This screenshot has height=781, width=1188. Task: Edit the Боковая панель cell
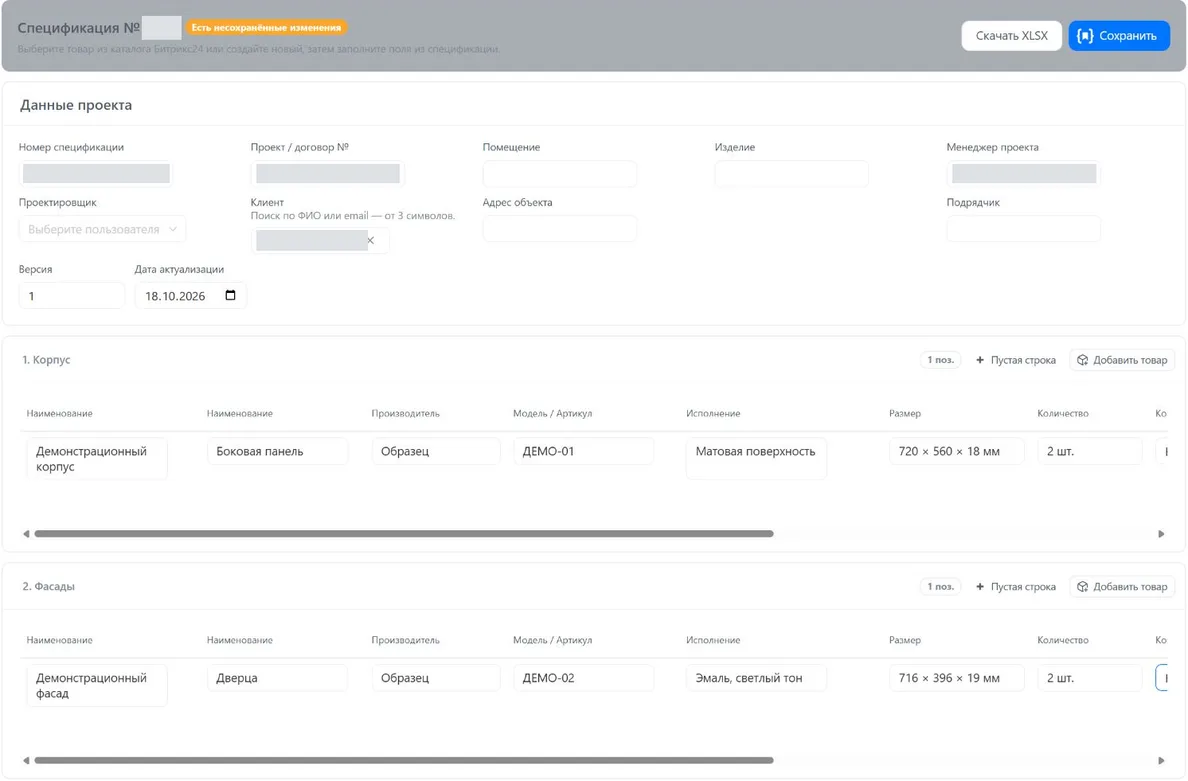click(x=277, y=451)
